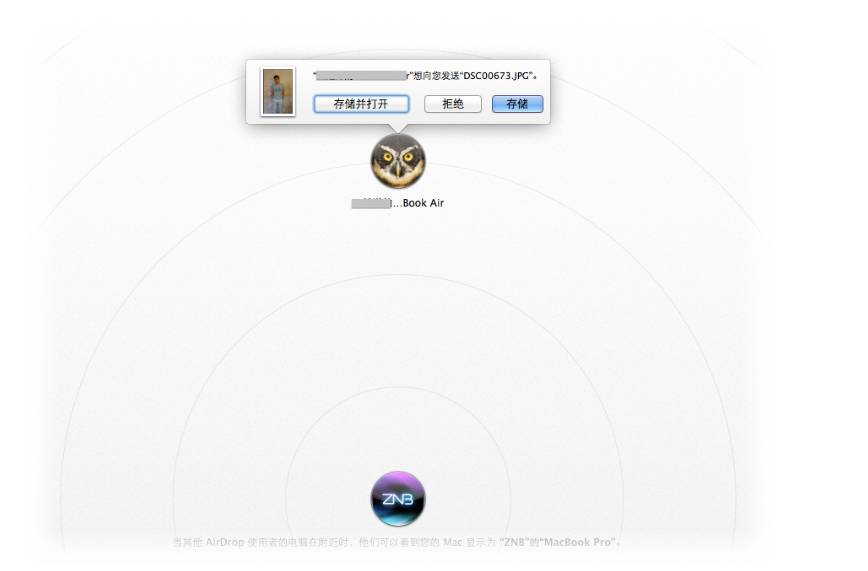The image size is (868, 571).
Task: Click the "想向您发送" message text
Action: pos(434,76)
